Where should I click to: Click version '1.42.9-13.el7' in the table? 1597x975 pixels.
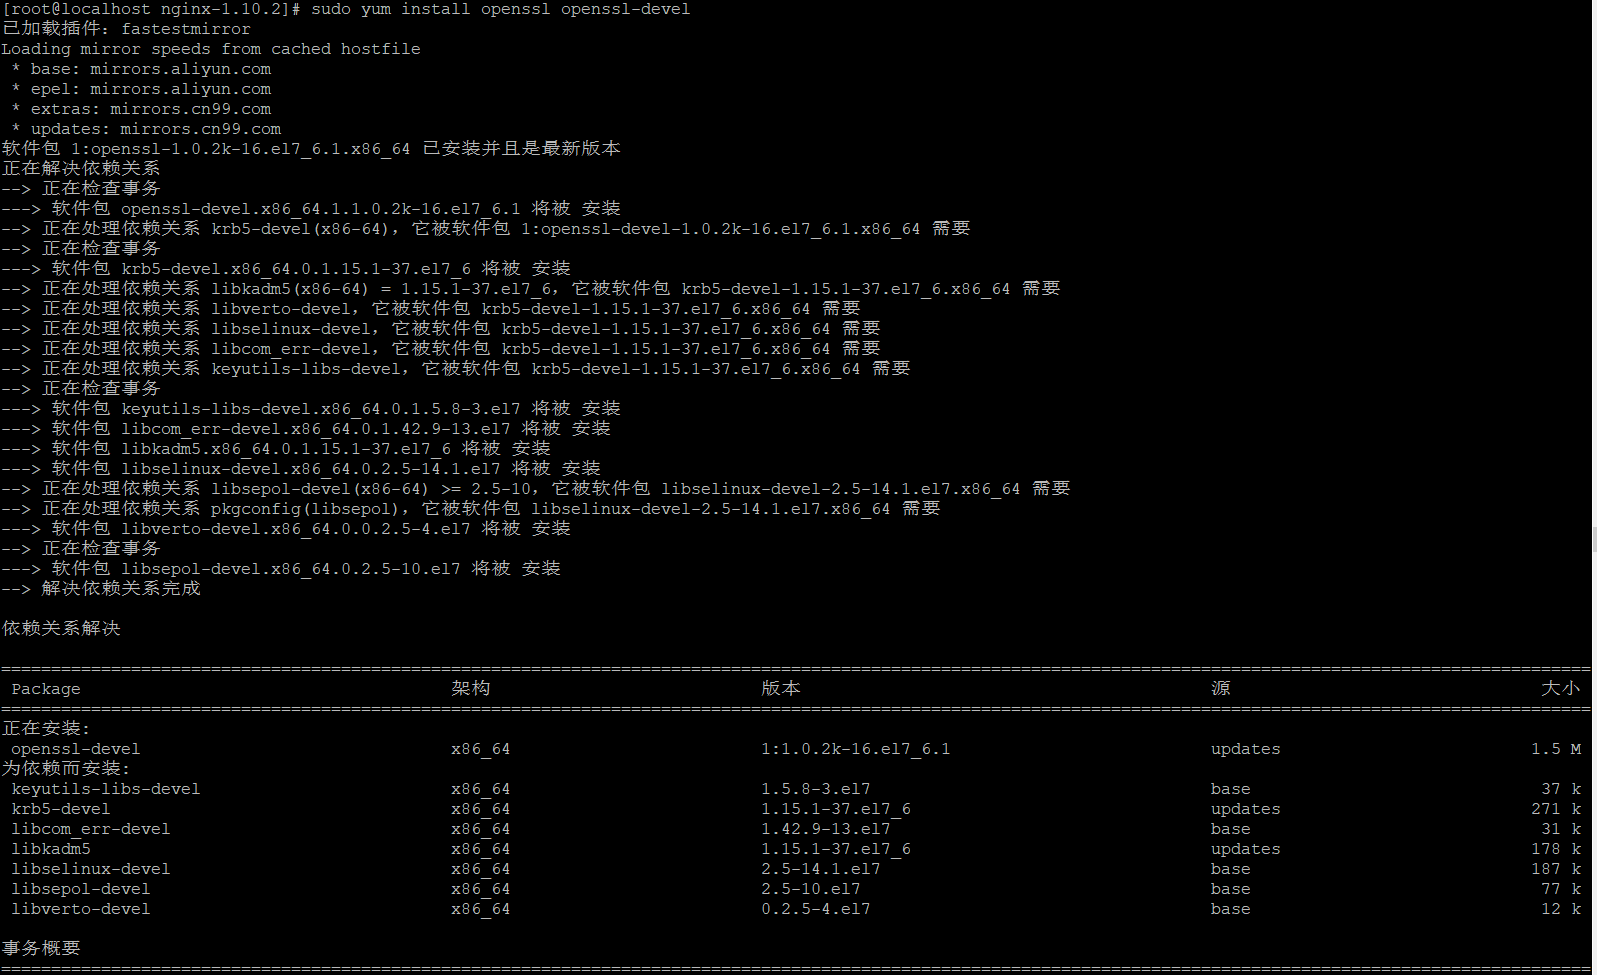pyautogui.click(x=826, y=829)
